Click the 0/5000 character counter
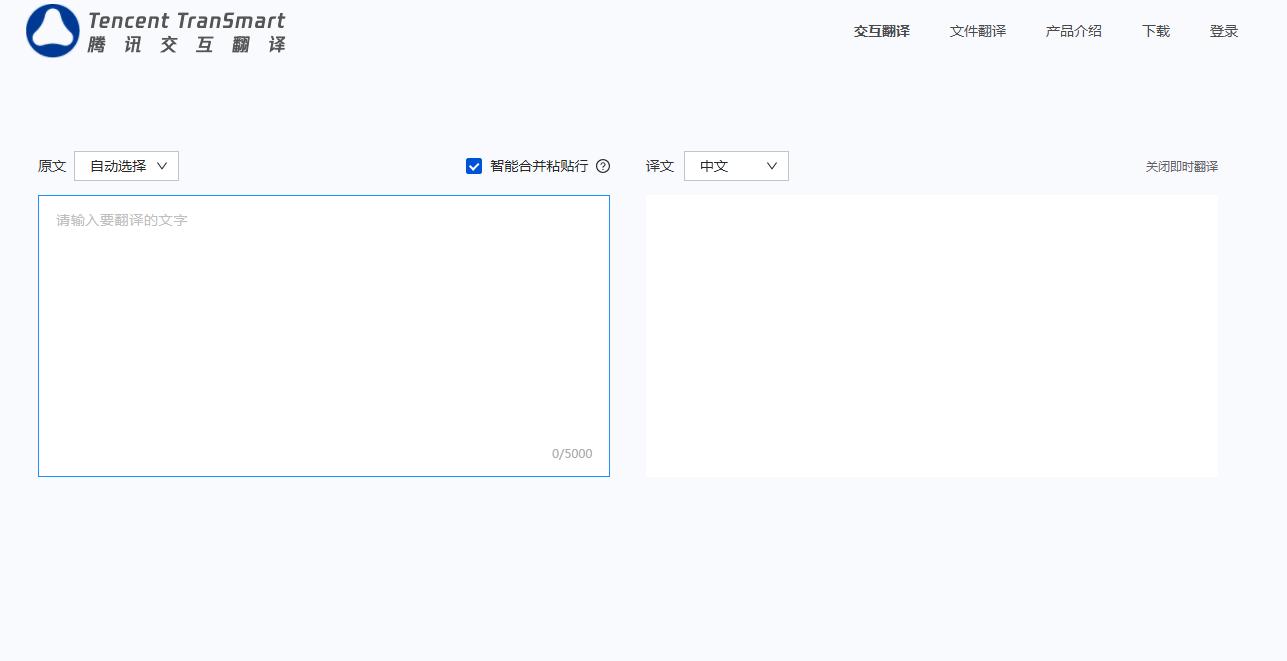This screenshot has width=1287, height=661. (x=572, y=454)
